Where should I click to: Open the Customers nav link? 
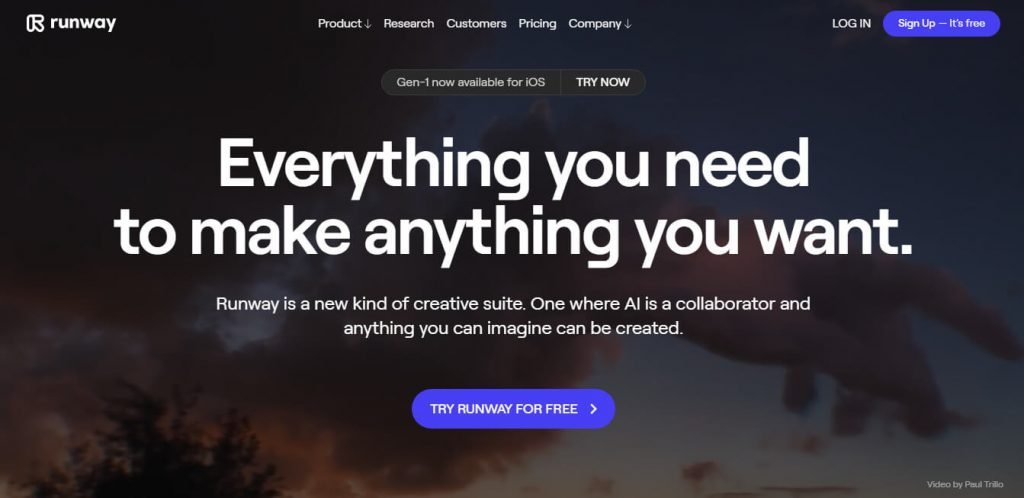click(x=476, y=23)
